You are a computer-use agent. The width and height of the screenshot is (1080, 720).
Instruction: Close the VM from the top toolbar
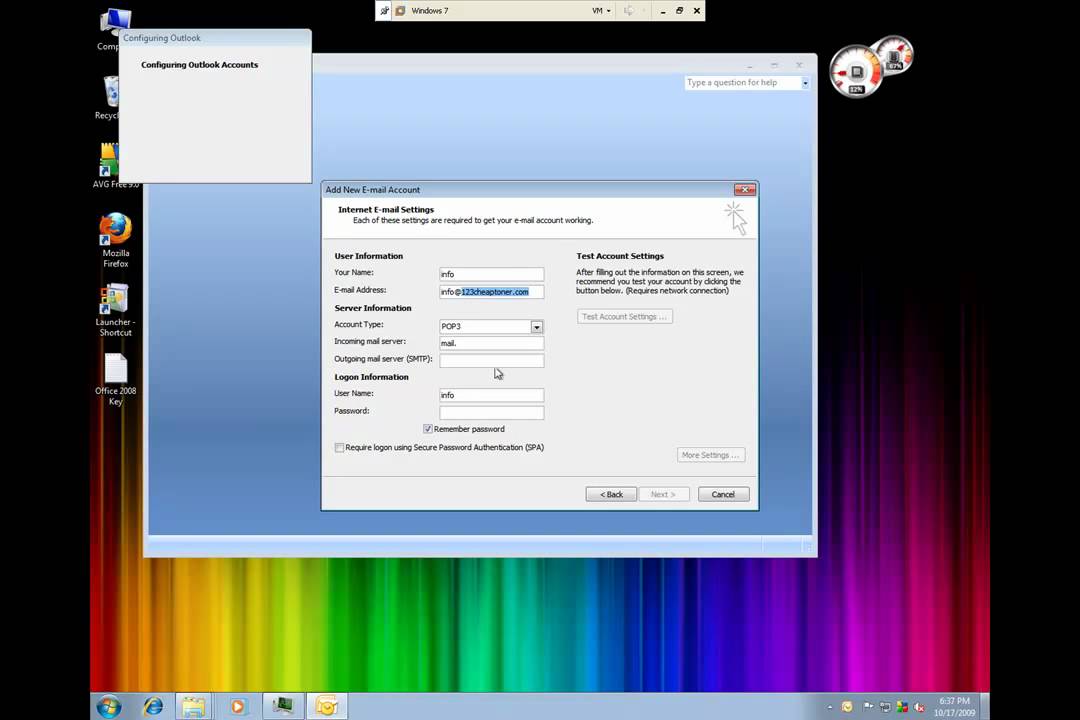(696, 10)
